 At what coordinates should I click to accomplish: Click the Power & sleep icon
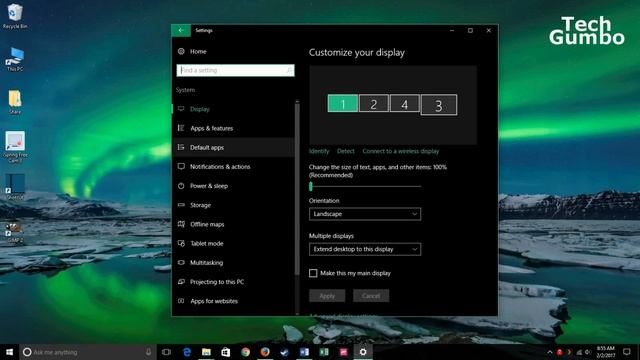coord(181,186)
